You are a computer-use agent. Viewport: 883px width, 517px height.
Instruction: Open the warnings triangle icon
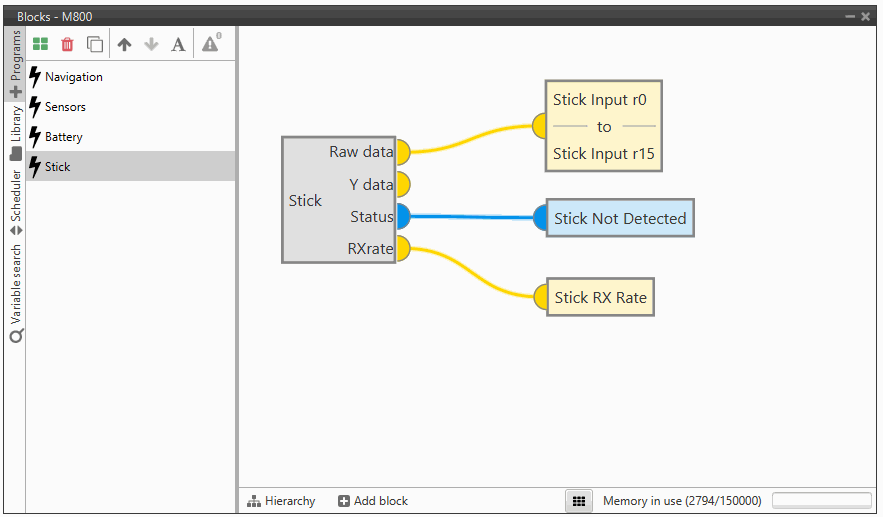pos(210,44)
